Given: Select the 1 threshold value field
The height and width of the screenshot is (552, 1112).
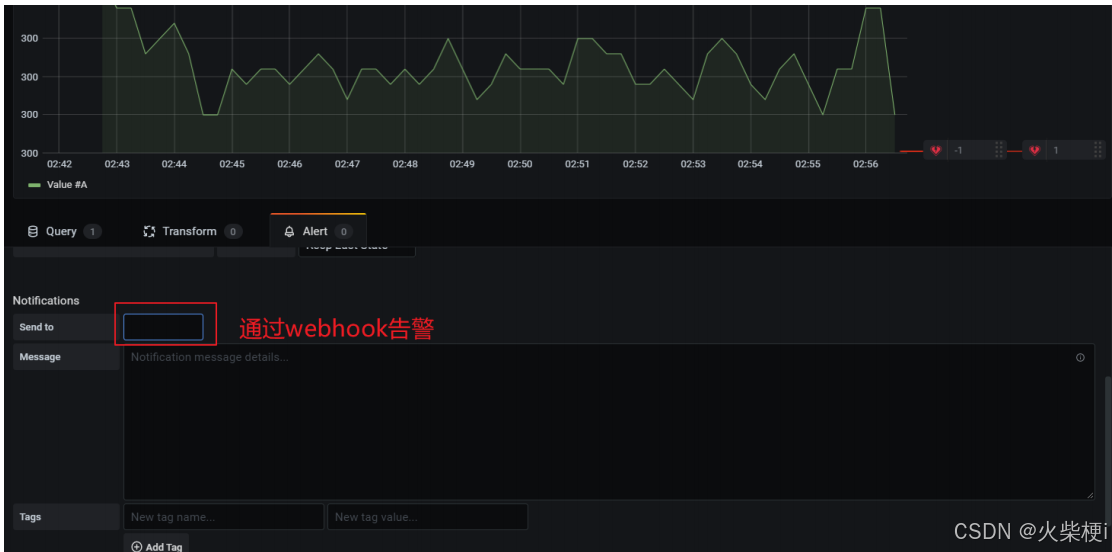Looking at the screenshot, I should coord(1069,150).
